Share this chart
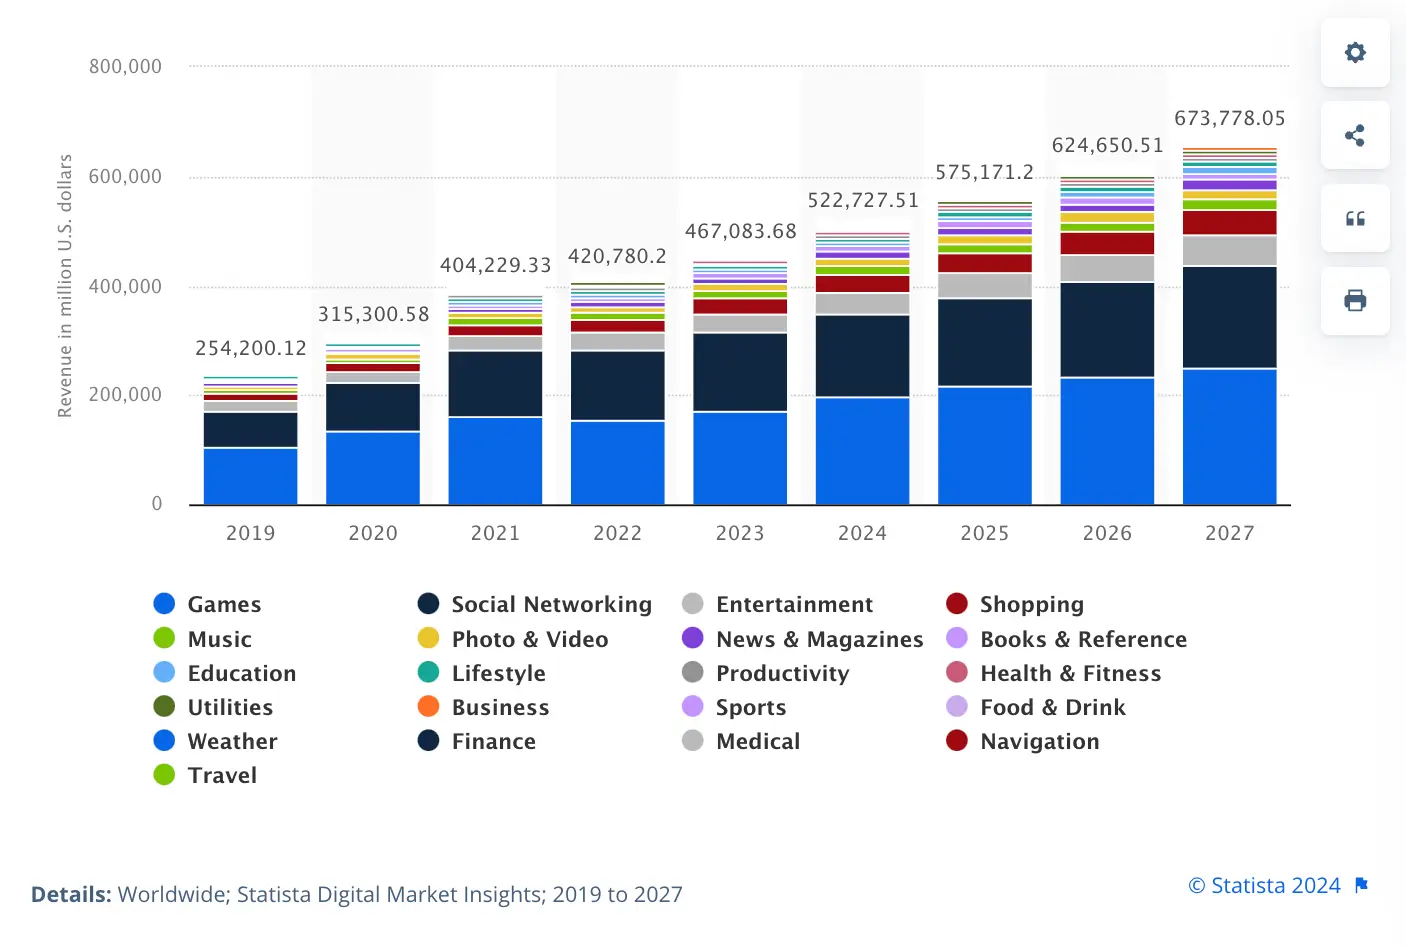Screen dimensions: 1406x946 (x=1355, y=135)
